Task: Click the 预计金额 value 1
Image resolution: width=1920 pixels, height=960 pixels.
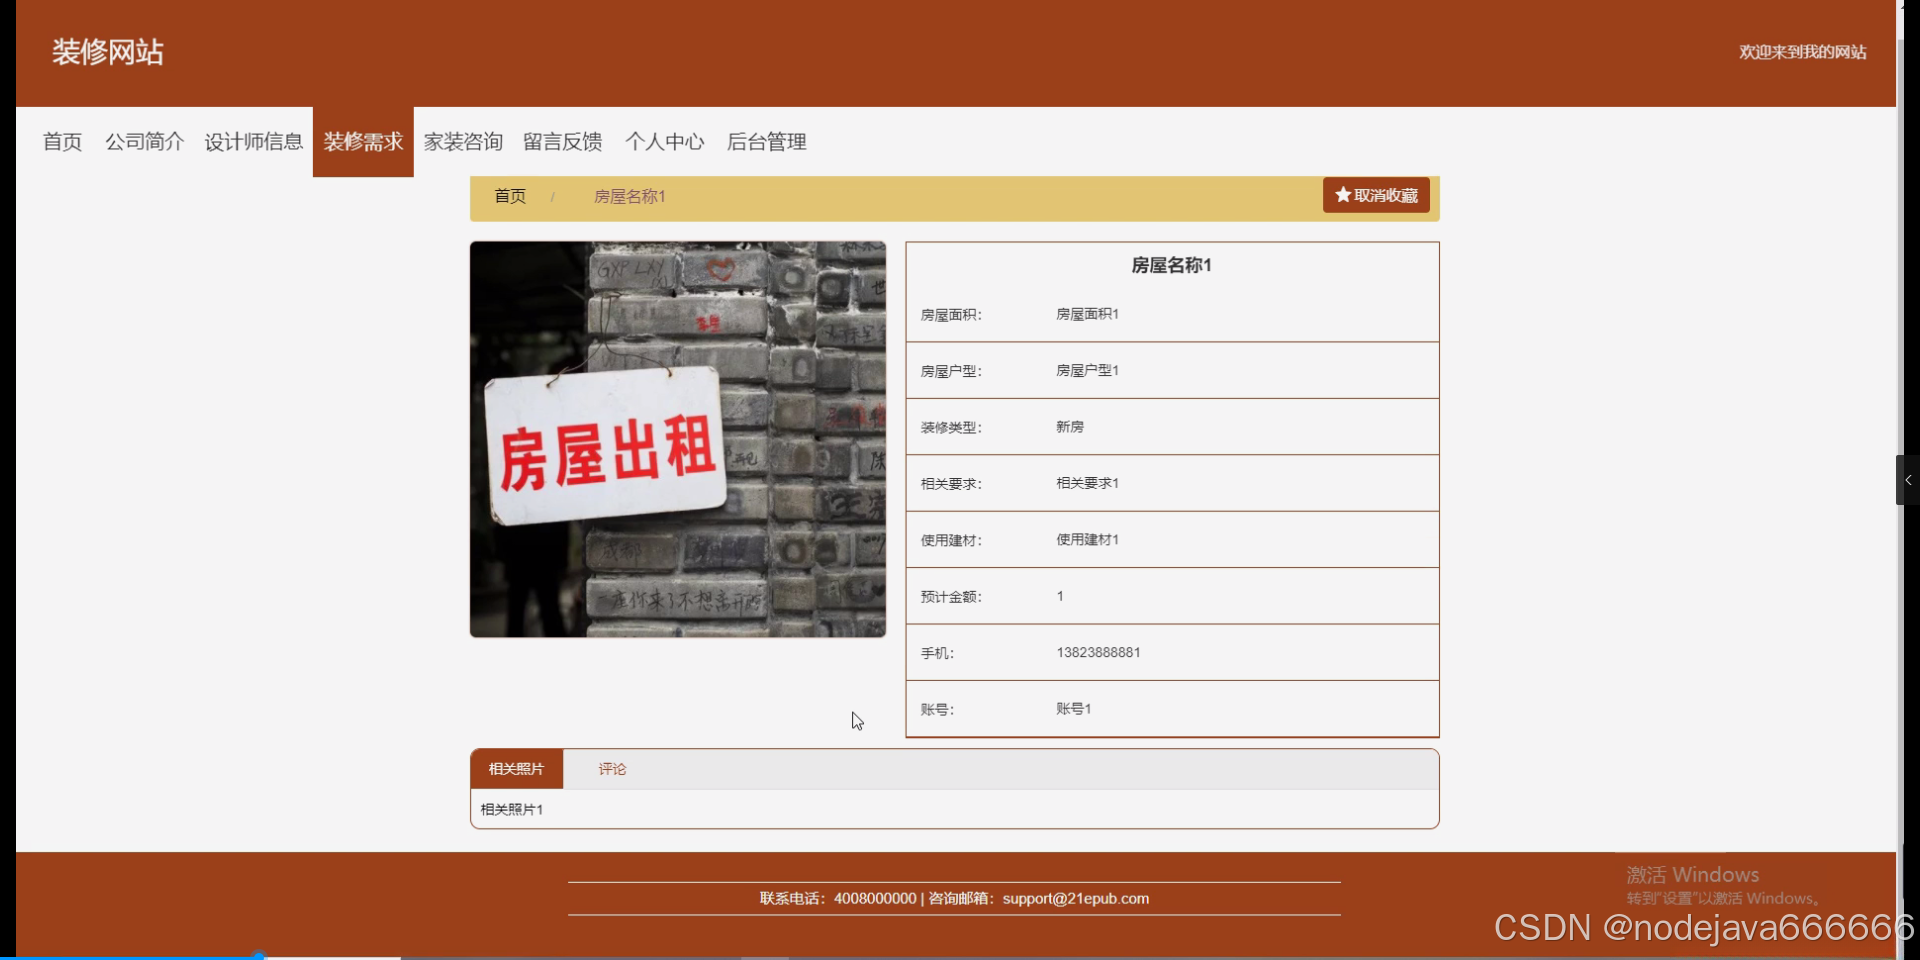Action: click(1060, 596)
